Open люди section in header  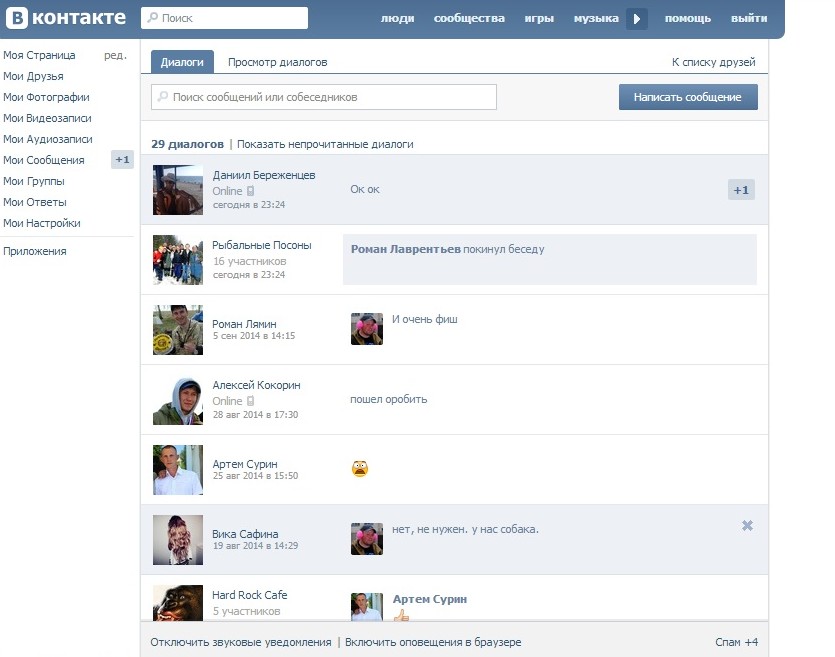click(397, 18)
